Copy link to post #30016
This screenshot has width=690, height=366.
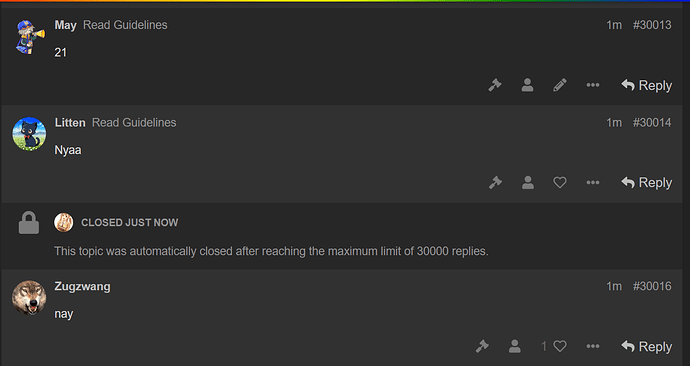coord(652,286)
